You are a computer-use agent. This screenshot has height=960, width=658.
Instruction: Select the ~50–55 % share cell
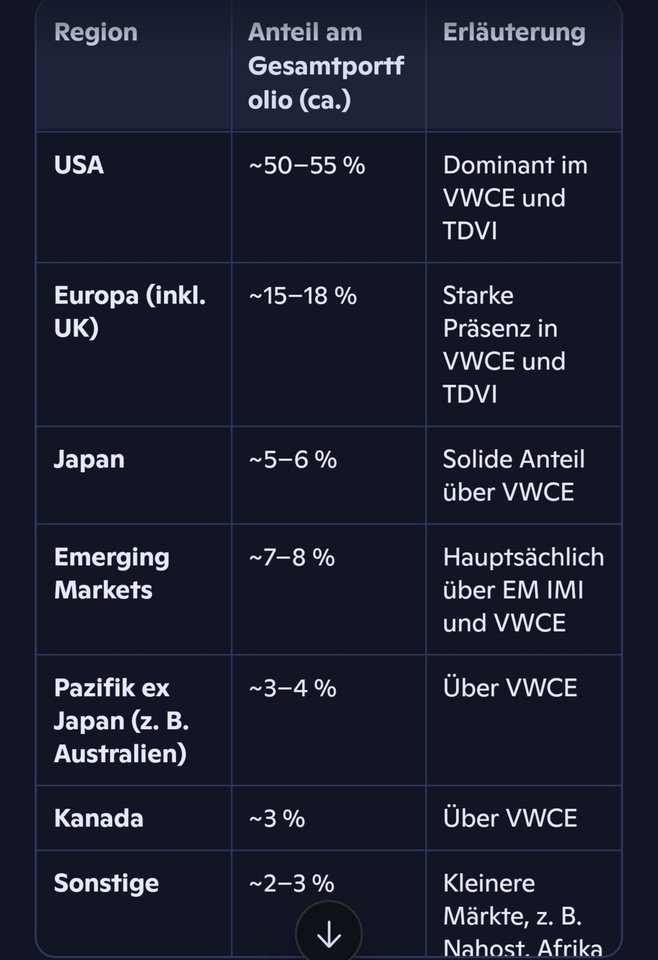[x=306, y=165]
